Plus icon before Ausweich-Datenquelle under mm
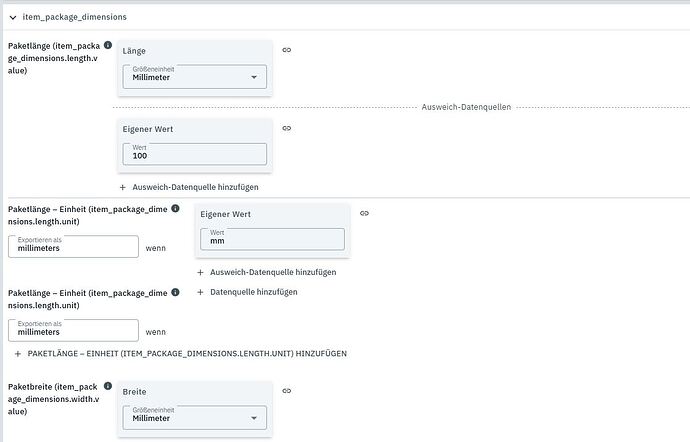The image size is (690, 442). pyautogui.click(x=200, y=272)
